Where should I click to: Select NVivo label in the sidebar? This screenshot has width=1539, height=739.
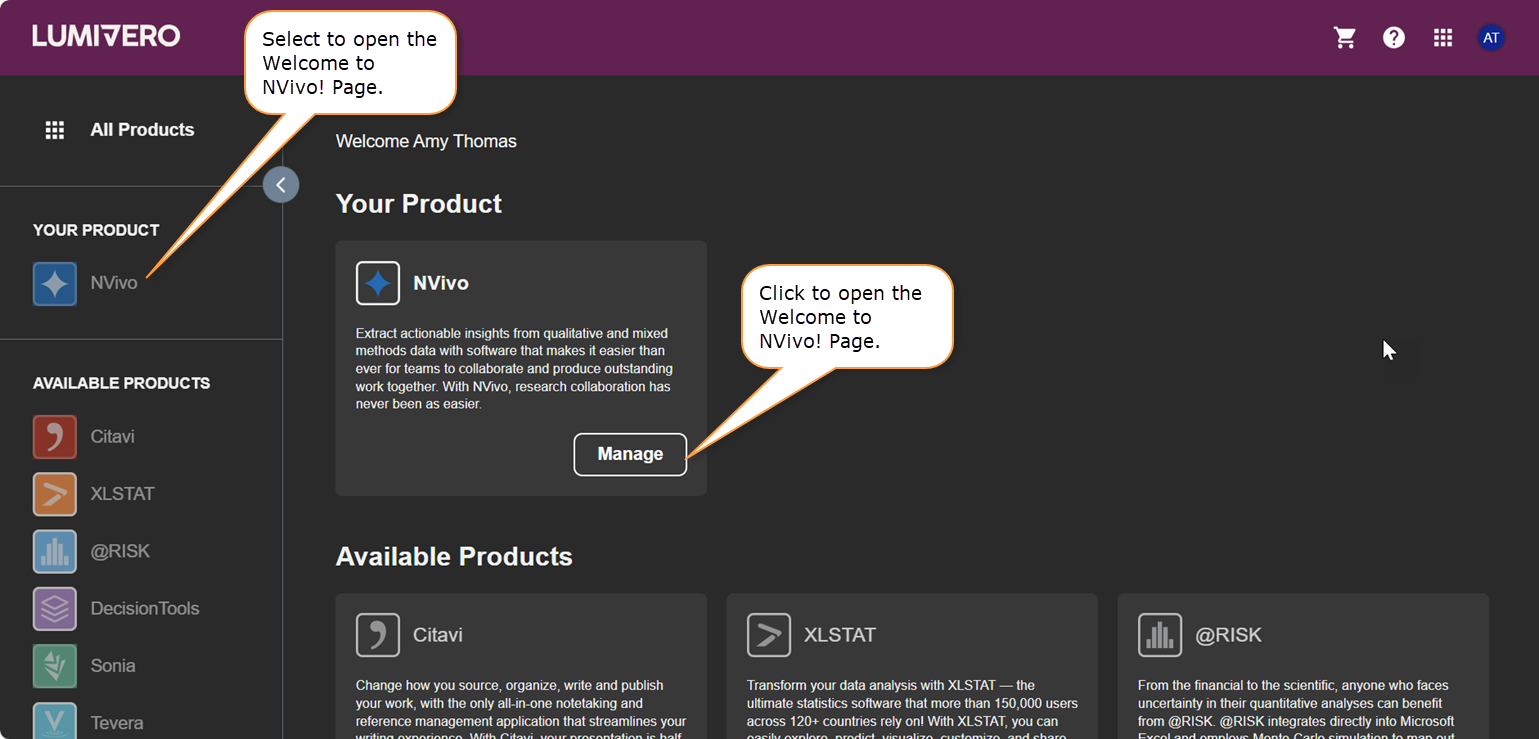coord(114,283)
